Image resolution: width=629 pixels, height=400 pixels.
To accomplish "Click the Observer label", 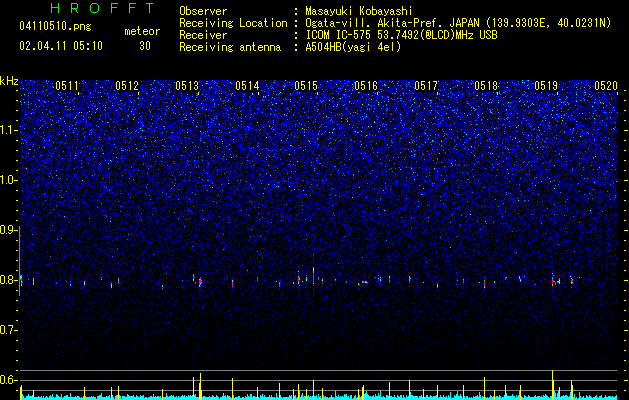I will (x=203, y=11).
